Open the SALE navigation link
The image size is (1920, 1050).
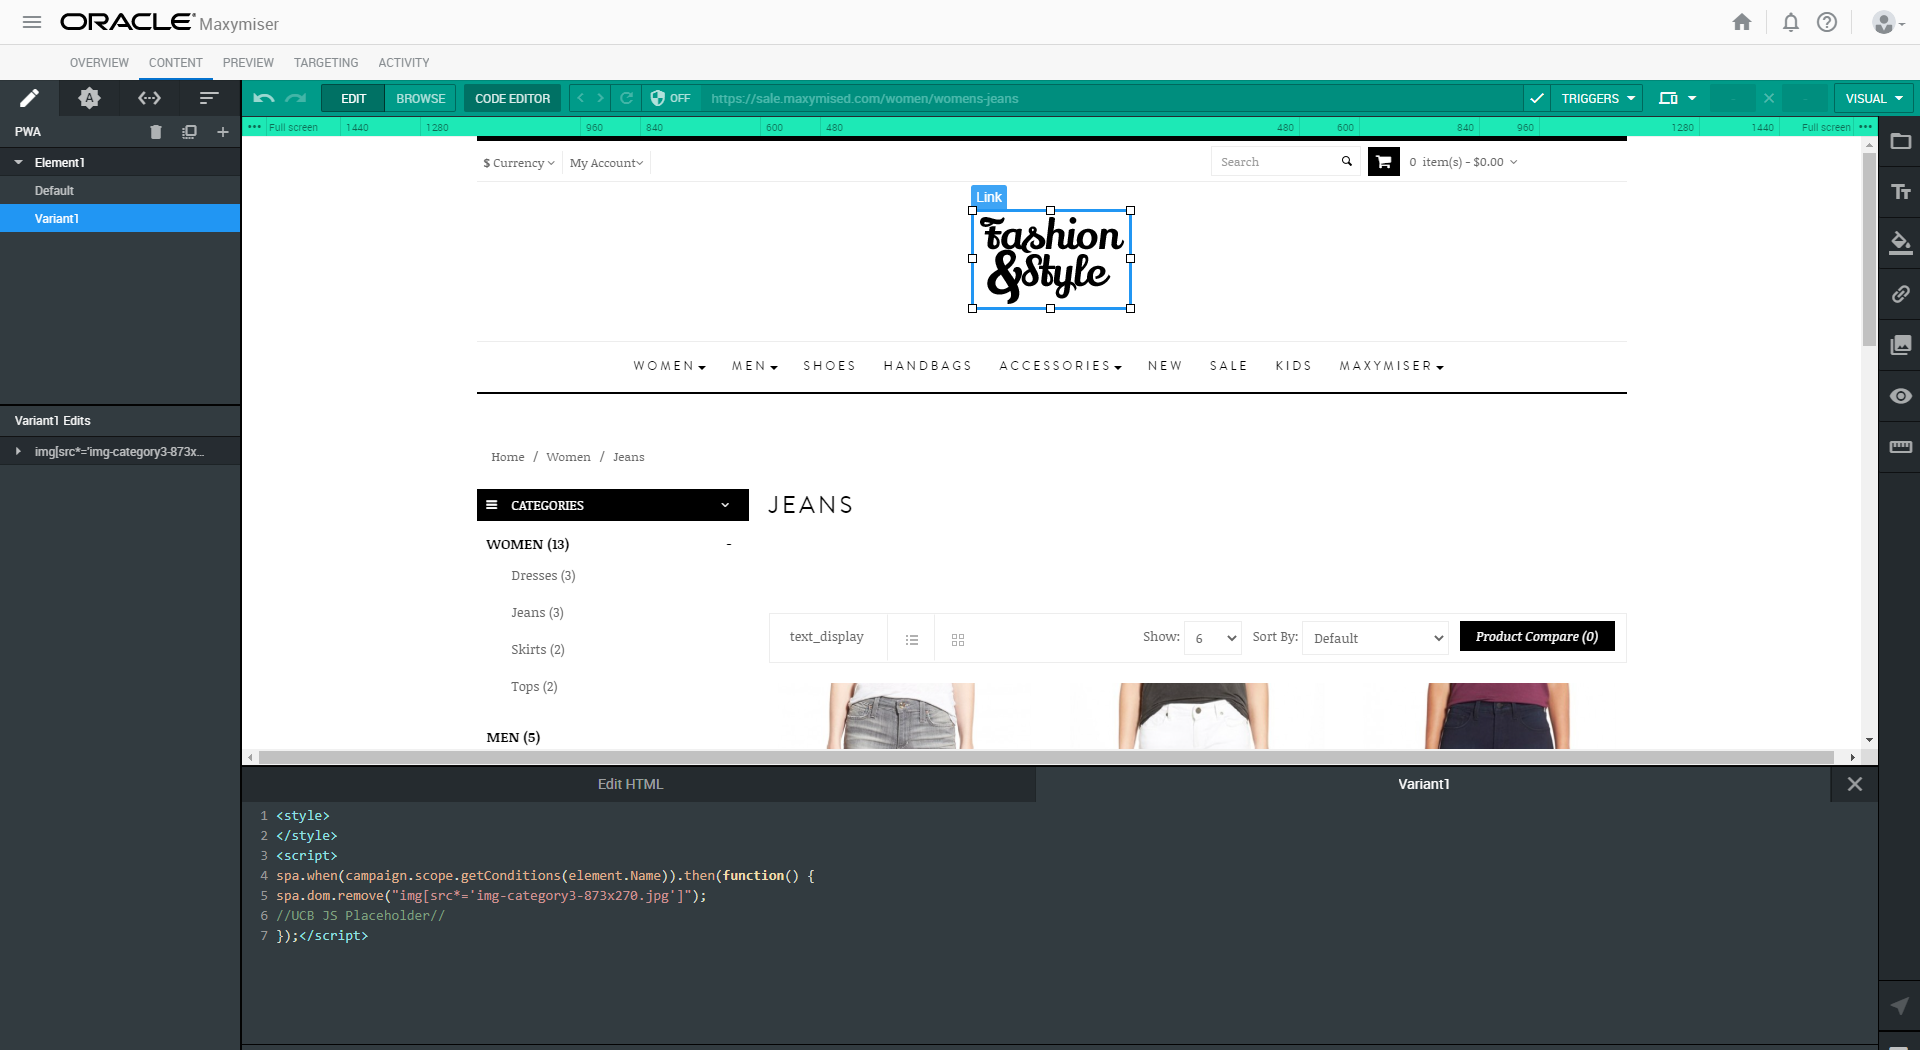[x=1229, y=366]
